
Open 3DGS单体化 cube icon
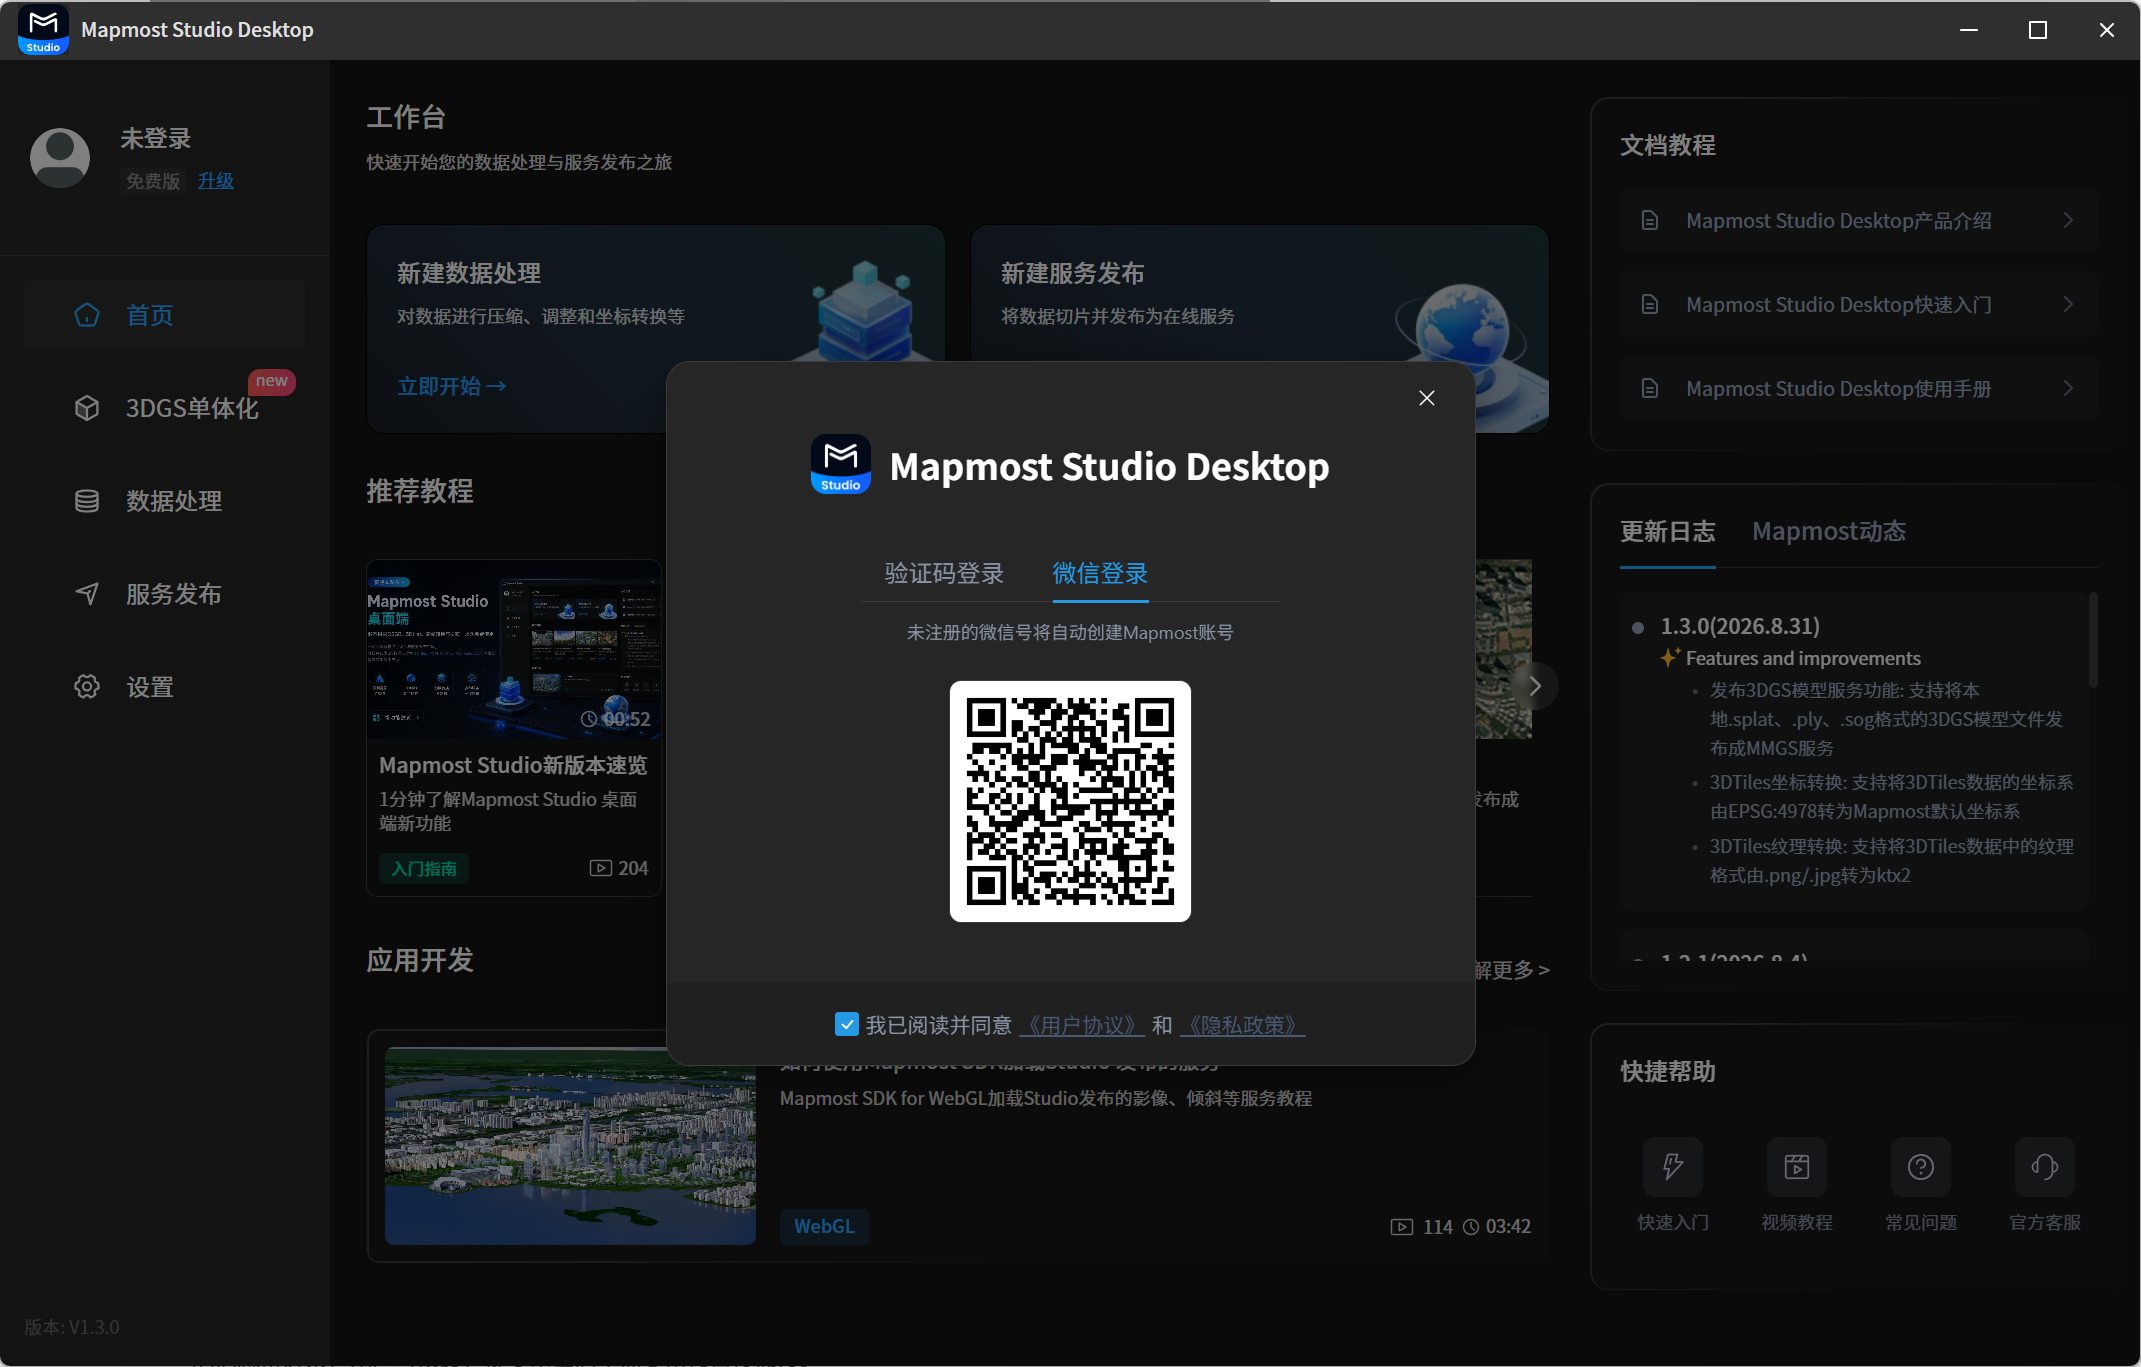(87, 408)
